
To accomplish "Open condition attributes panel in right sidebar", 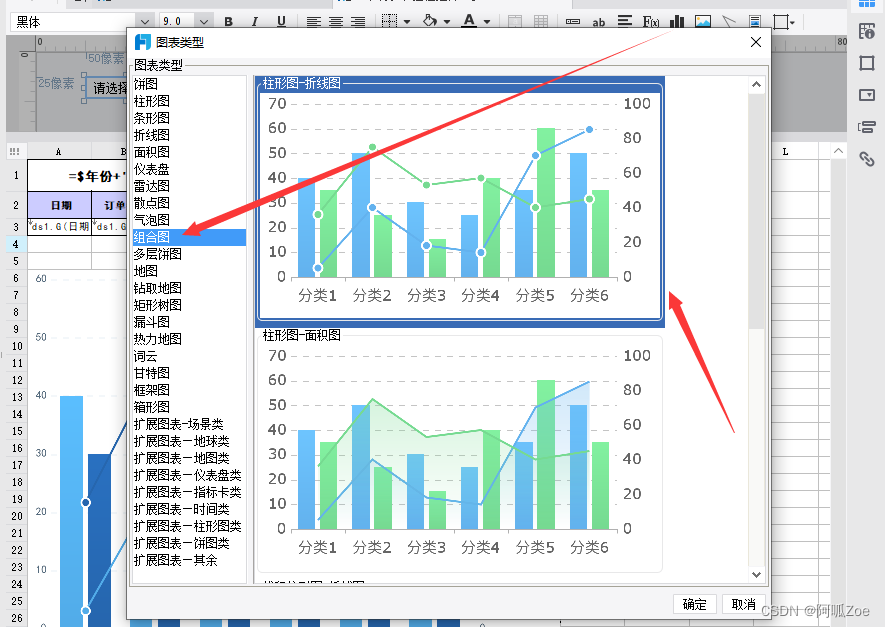I will (867, 126).
